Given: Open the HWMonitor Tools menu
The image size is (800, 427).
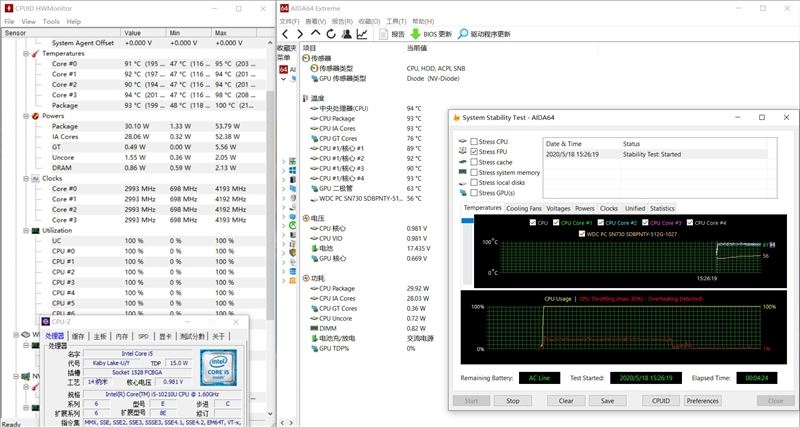Looking at the screenshot, I should (51, 21).
